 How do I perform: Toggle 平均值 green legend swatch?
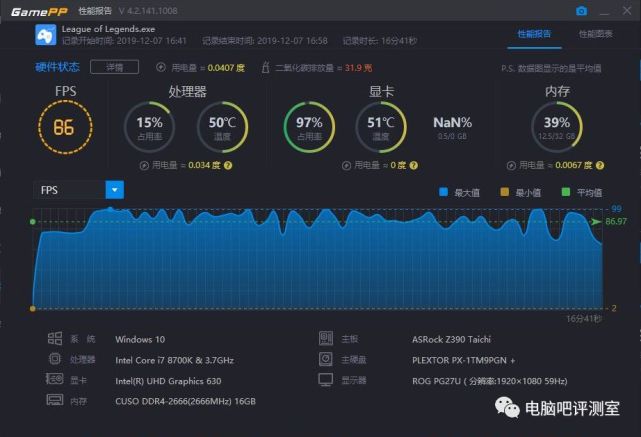click(566, 192)
